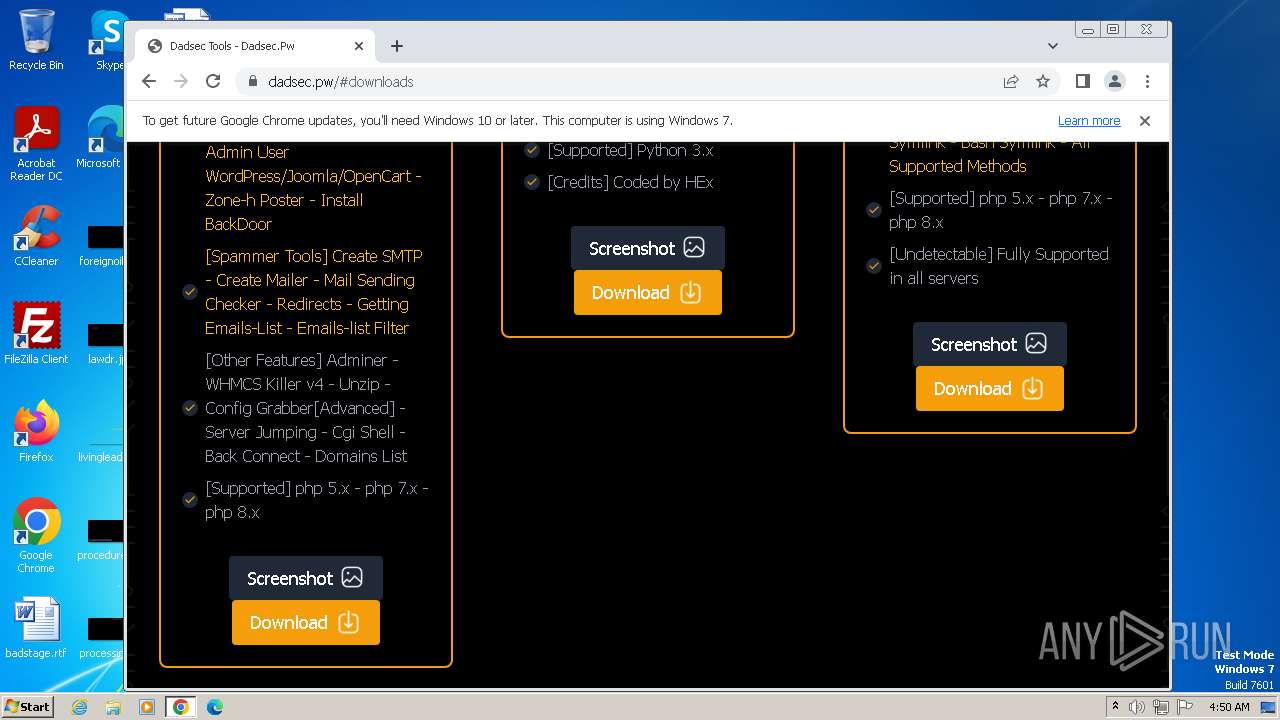Share this page icon in address bar

pos(1011,81)
